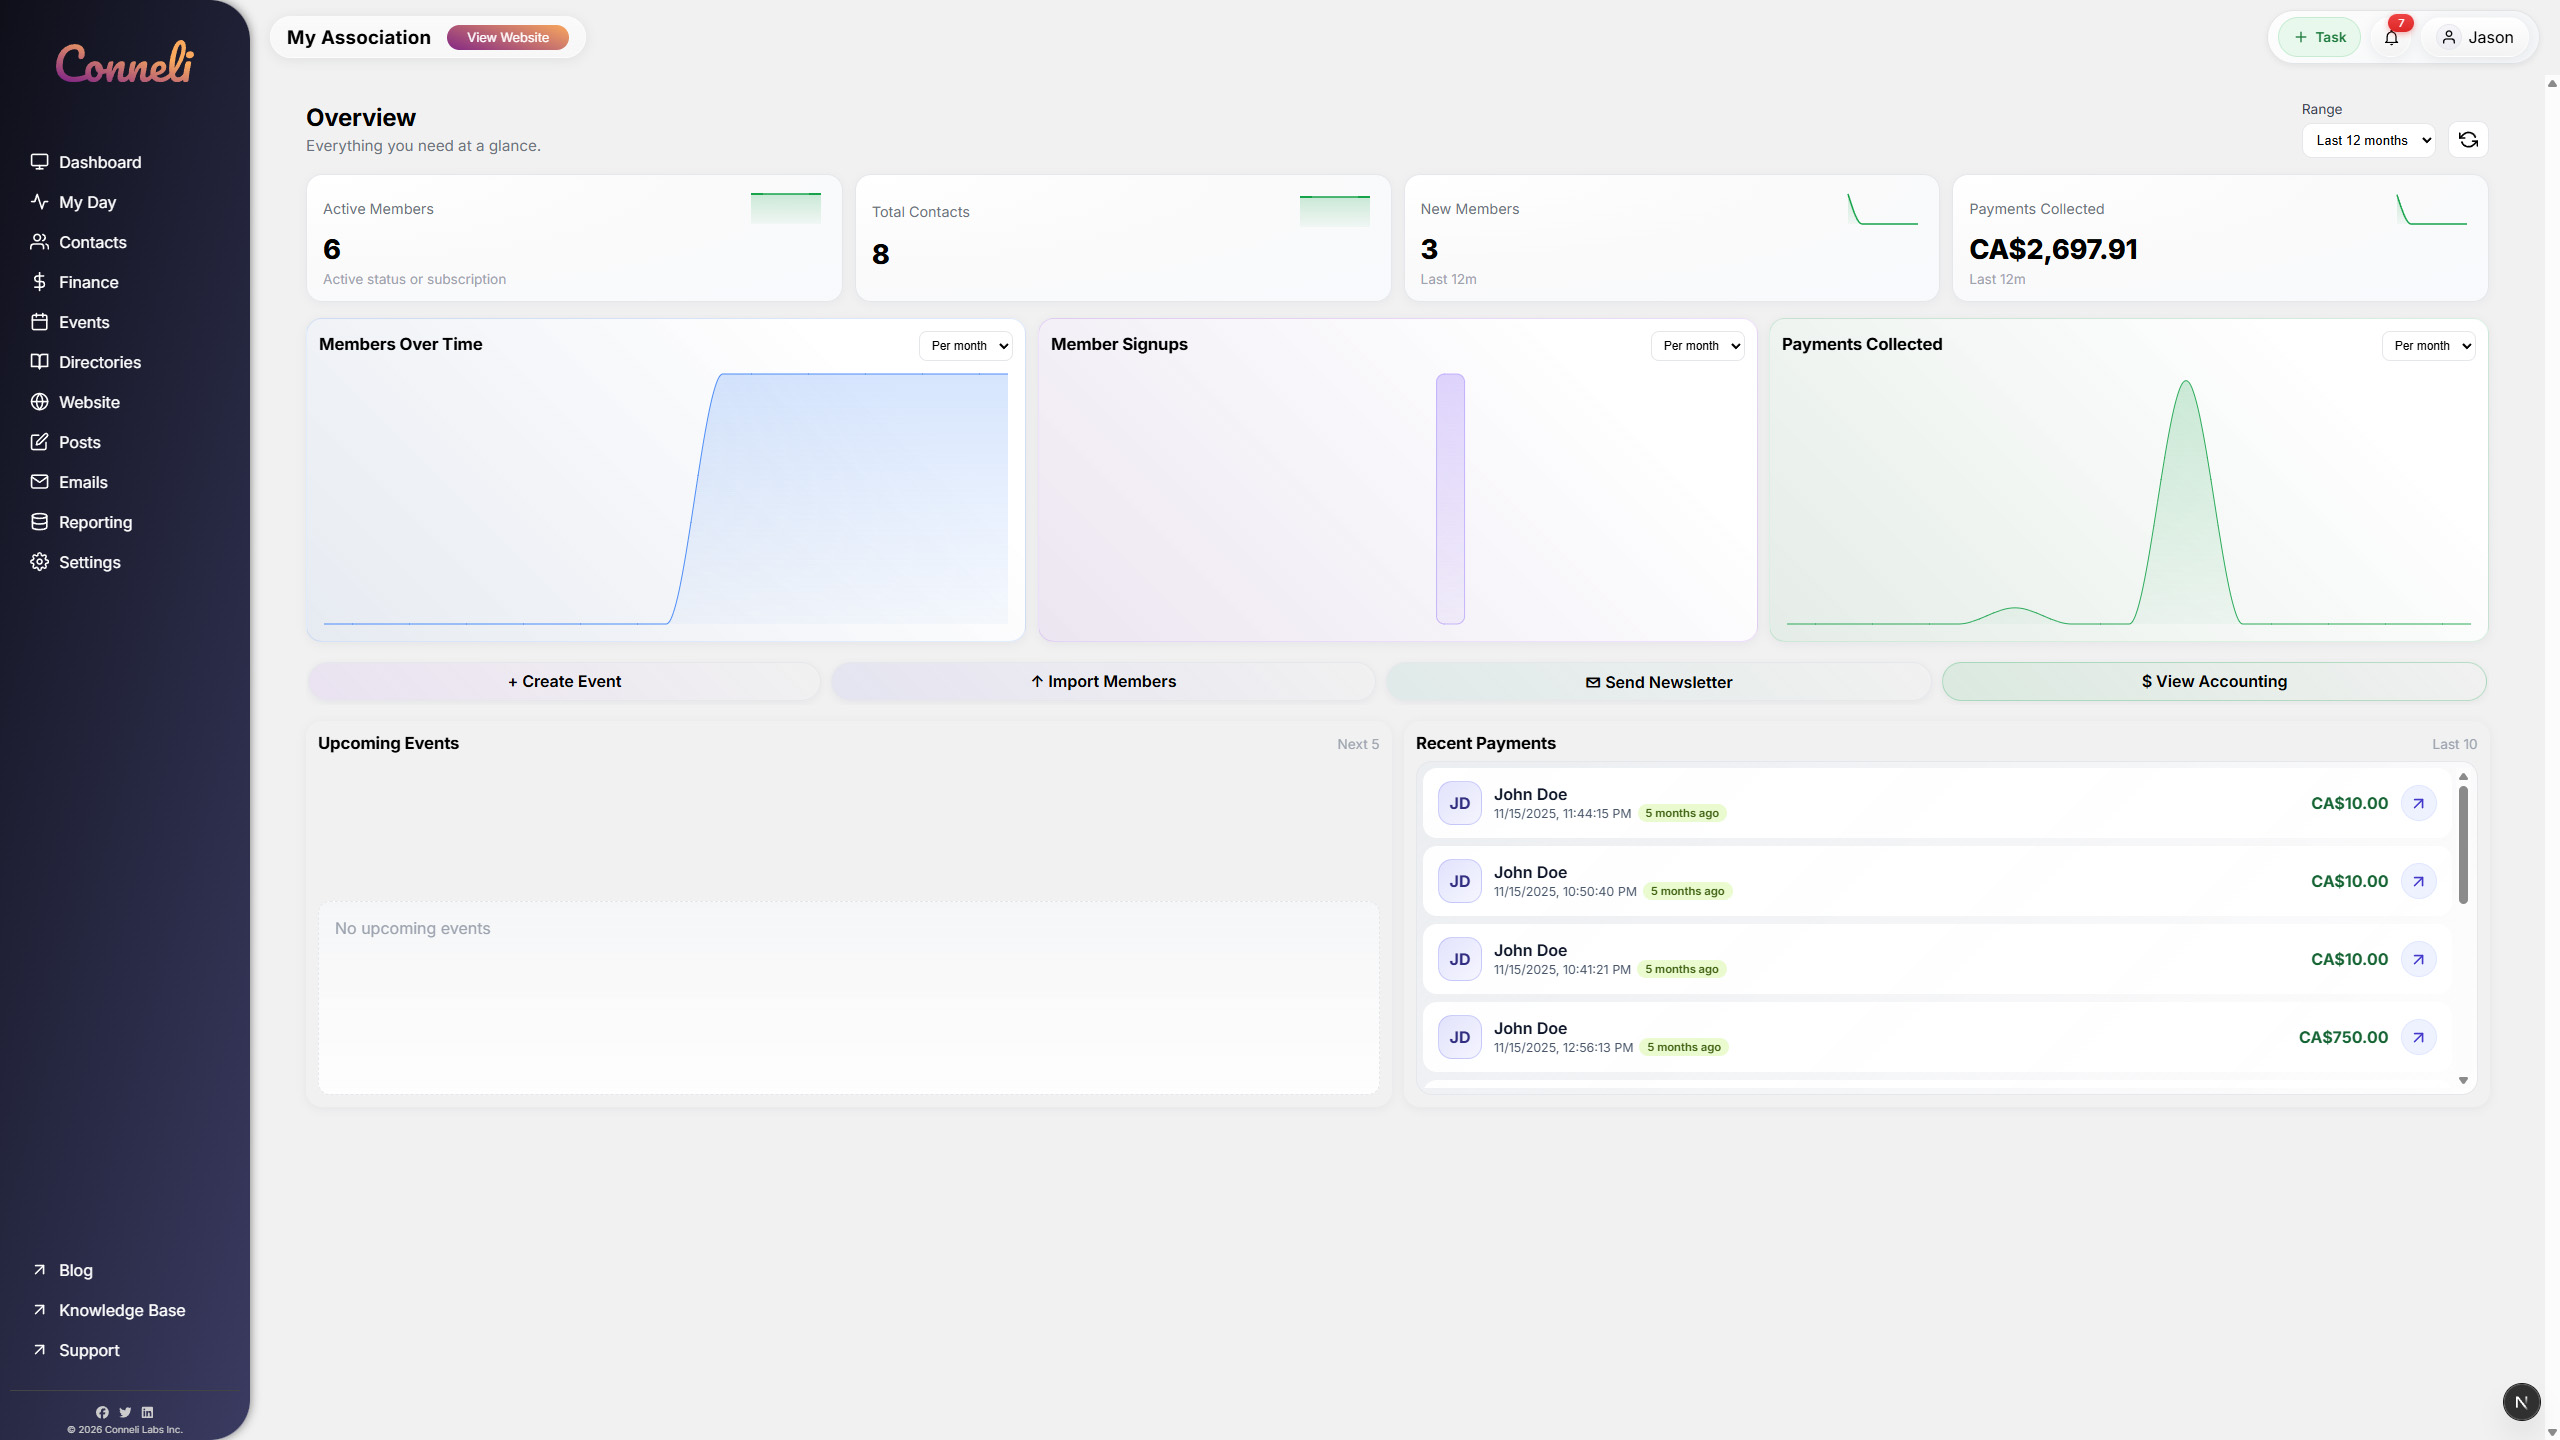Select the Reporting icon in sidebar
This screenshot has width=2560, height=1440.
pyautogui.click(x=40, y=521)
